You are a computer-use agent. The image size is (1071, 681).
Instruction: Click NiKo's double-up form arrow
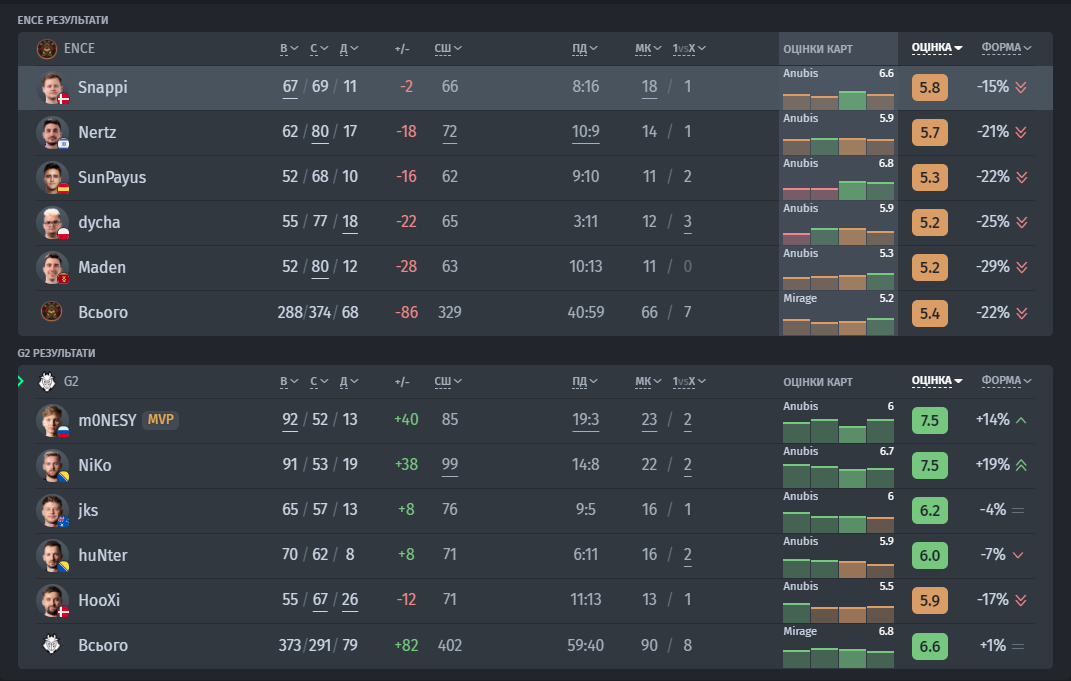coord(1021,465)
